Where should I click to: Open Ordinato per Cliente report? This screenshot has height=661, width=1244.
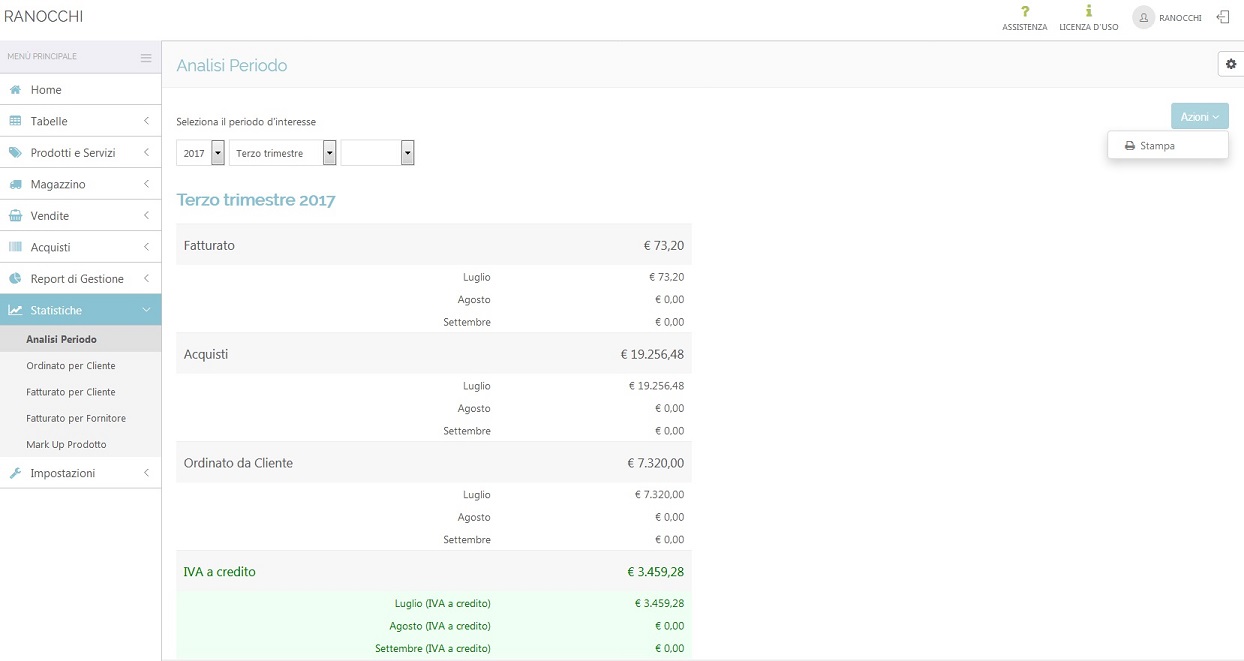[x=70, y=366]
